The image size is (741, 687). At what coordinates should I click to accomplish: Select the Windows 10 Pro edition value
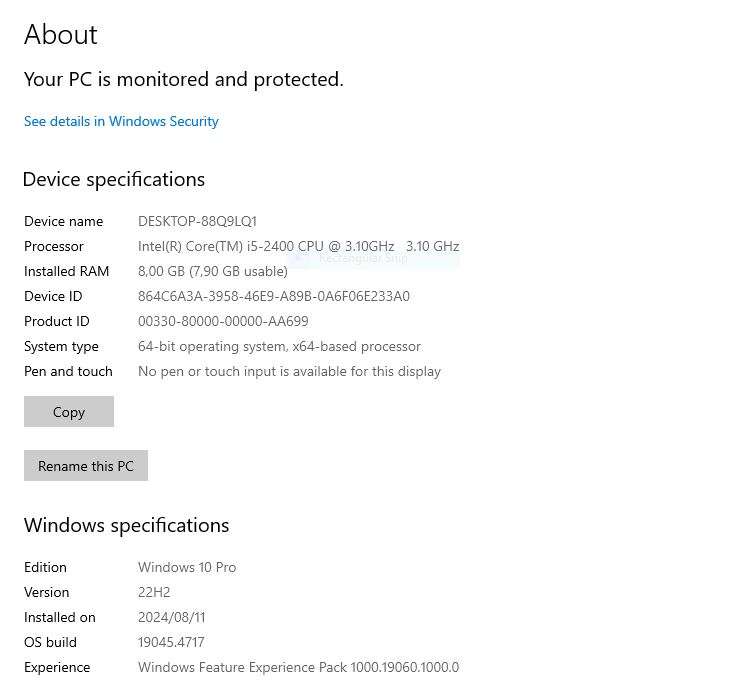187,567
